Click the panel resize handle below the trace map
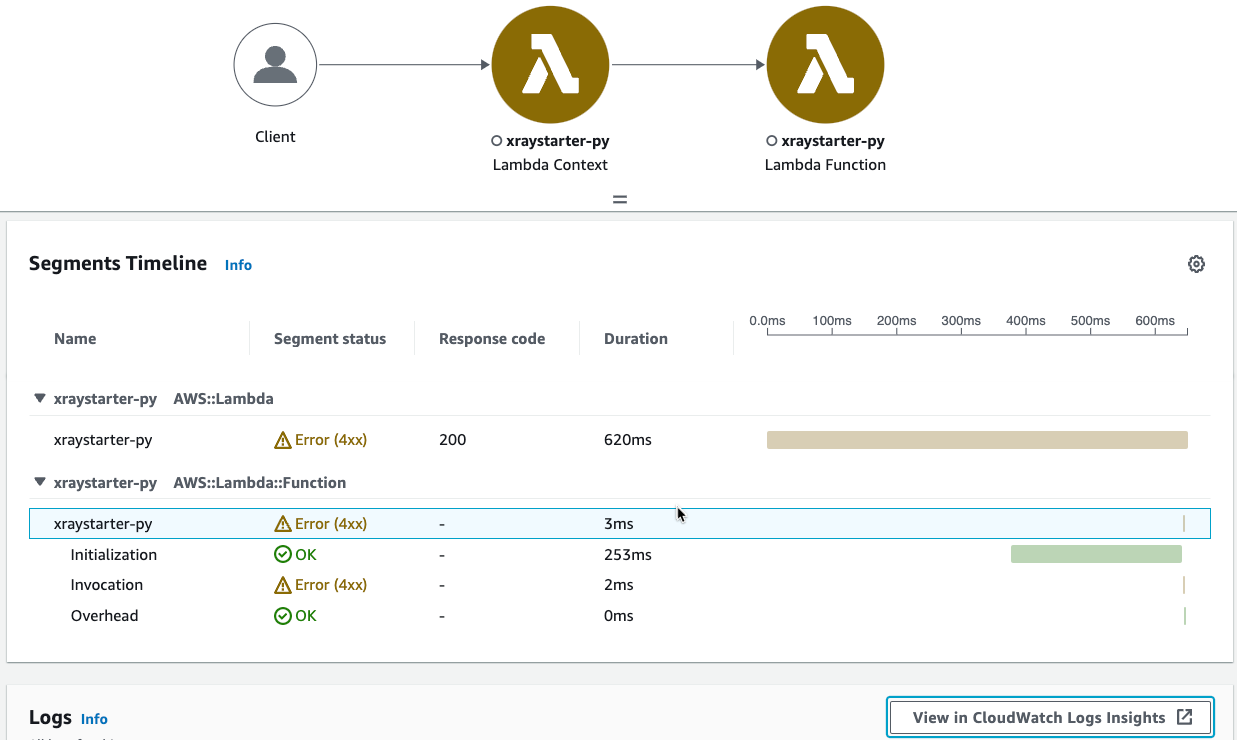Screen dimensions: 1237x740 (x=620, y=199)
